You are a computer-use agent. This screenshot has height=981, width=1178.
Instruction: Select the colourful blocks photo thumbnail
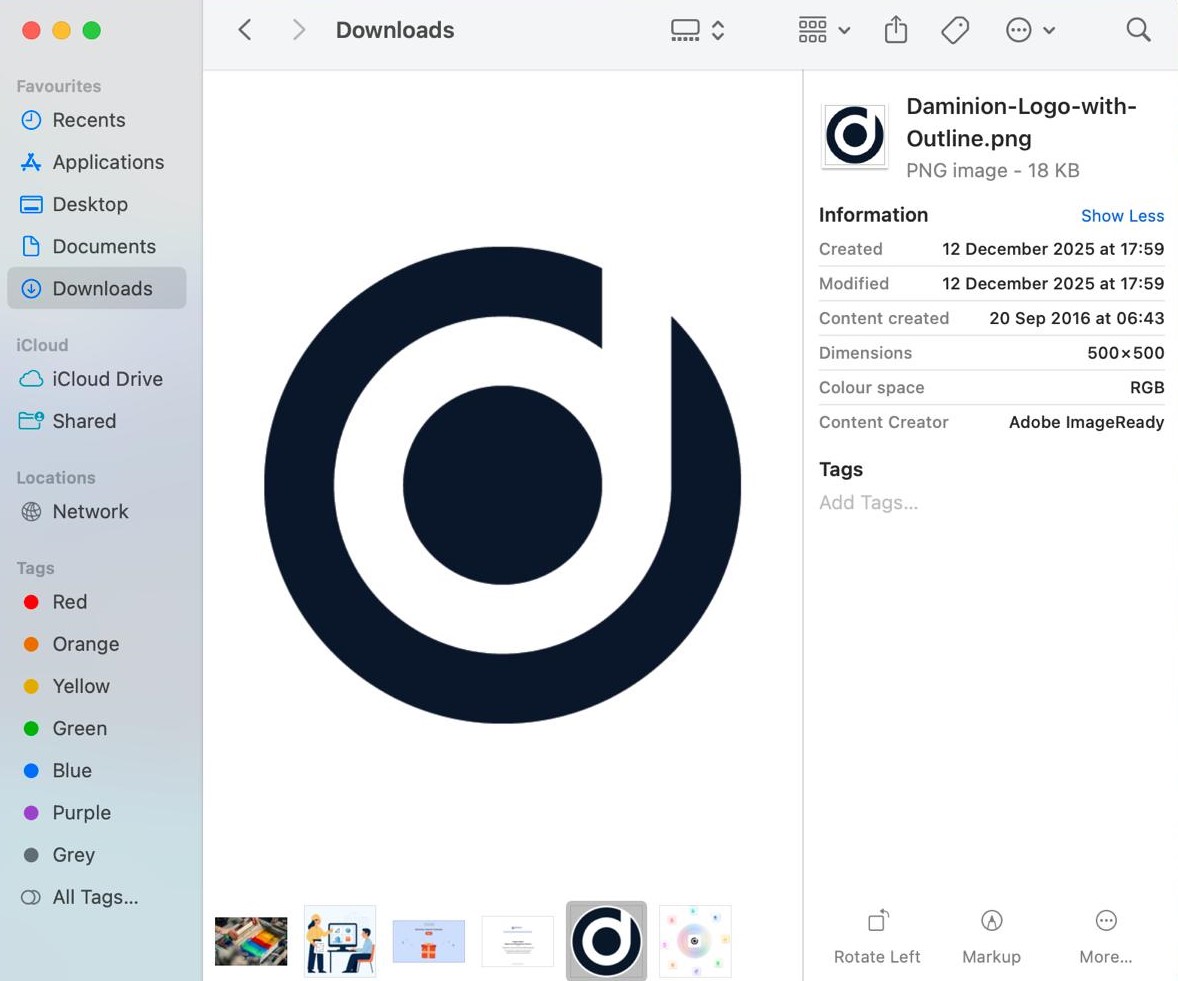click(x=251, y=941)
